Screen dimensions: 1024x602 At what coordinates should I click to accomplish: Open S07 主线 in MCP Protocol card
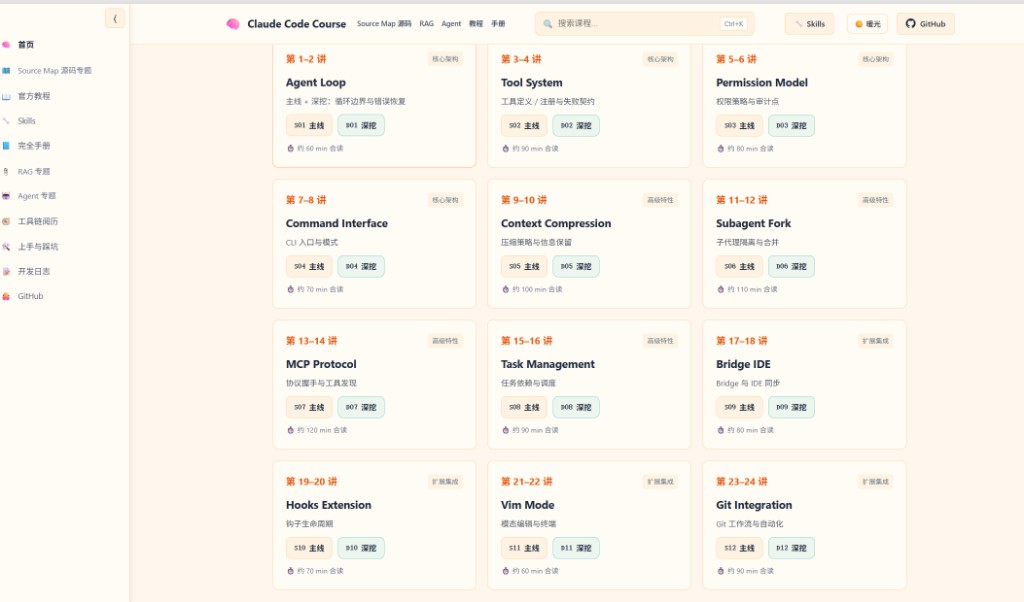click(x=309, y=407)
